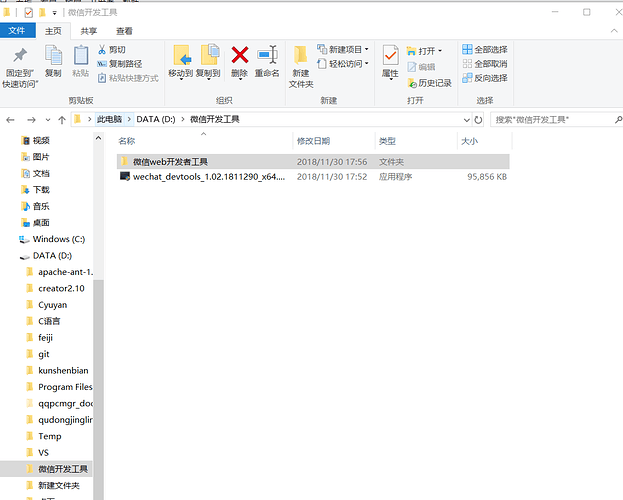Create a new folder (新建文件夹)
Screen dimensions: 623x500
pos(301,66)
